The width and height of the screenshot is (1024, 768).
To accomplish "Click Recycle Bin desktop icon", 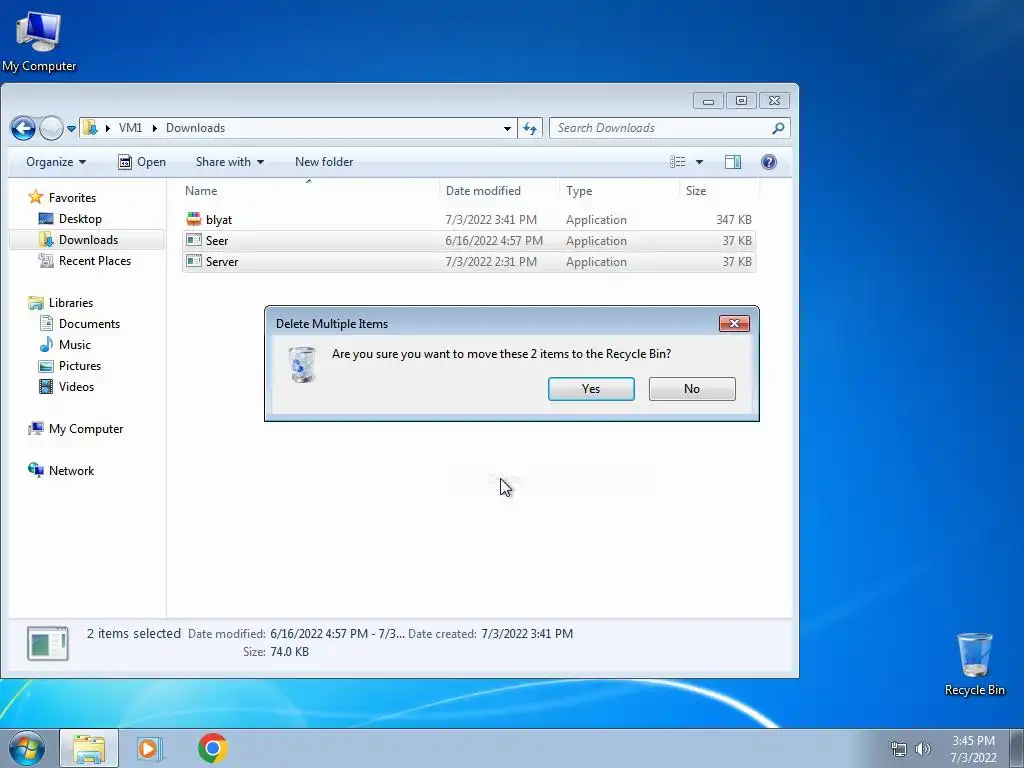I will (x=974, y=664).
